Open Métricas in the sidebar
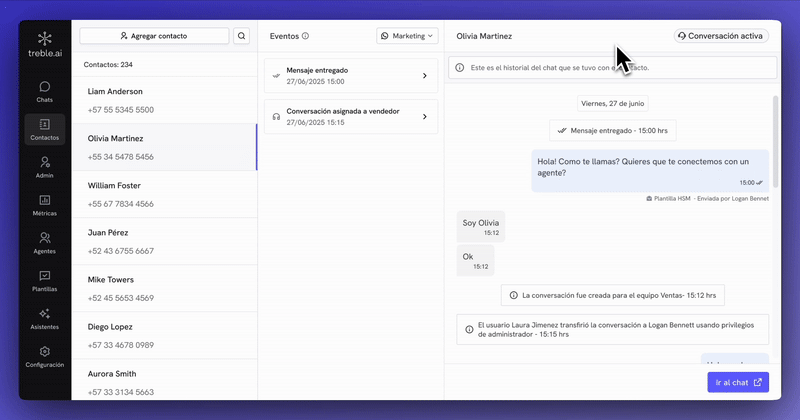Image resolution: width=800 pixels, height=420 pixels. point(44,205)
